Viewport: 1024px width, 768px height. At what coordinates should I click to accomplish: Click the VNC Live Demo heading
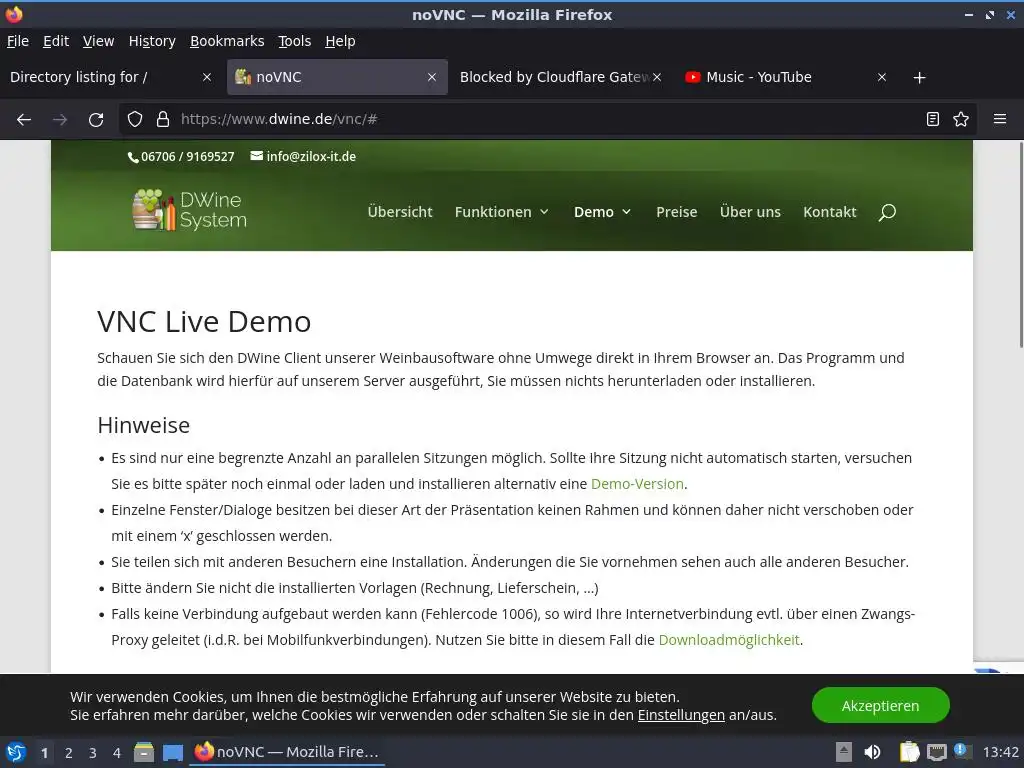click(204, 322)
